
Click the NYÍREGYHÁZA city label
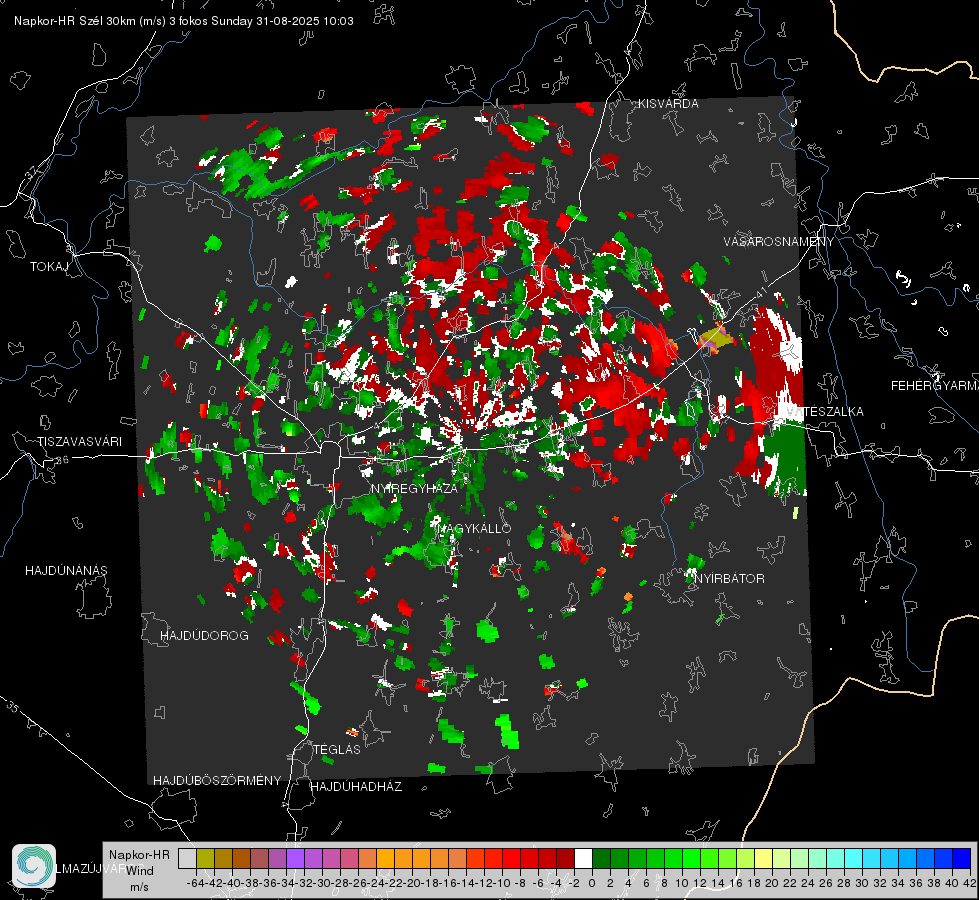coord(414,488)
